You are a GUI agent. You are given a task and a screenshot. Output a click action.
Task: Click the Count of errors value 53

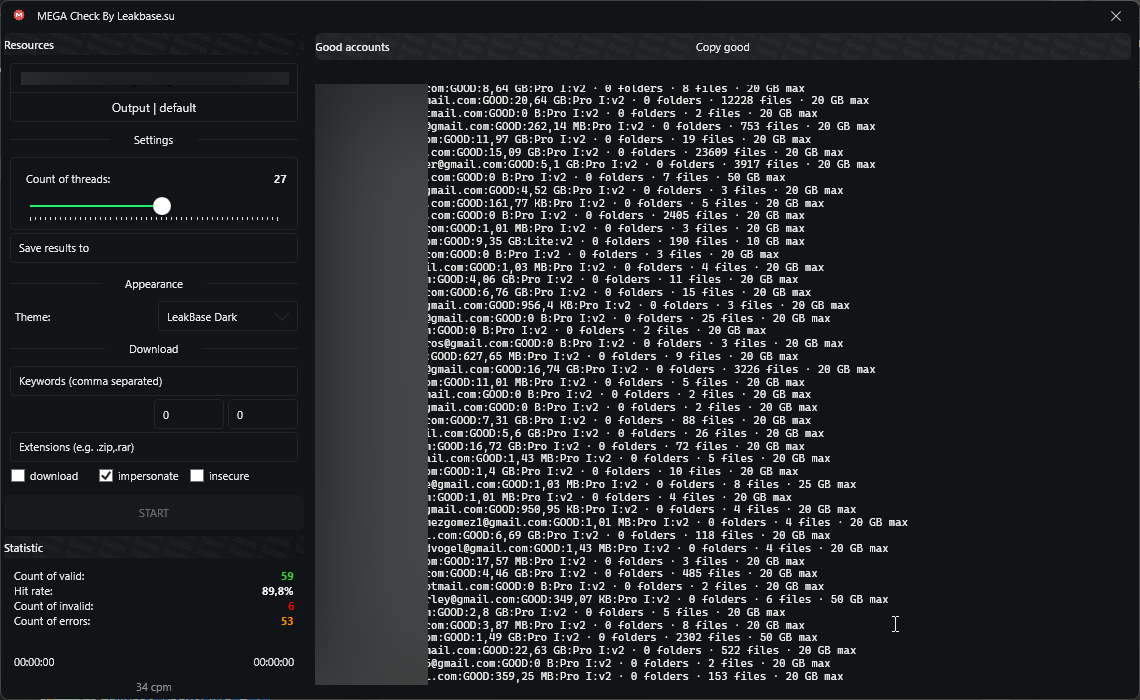[x=287, y=621]
